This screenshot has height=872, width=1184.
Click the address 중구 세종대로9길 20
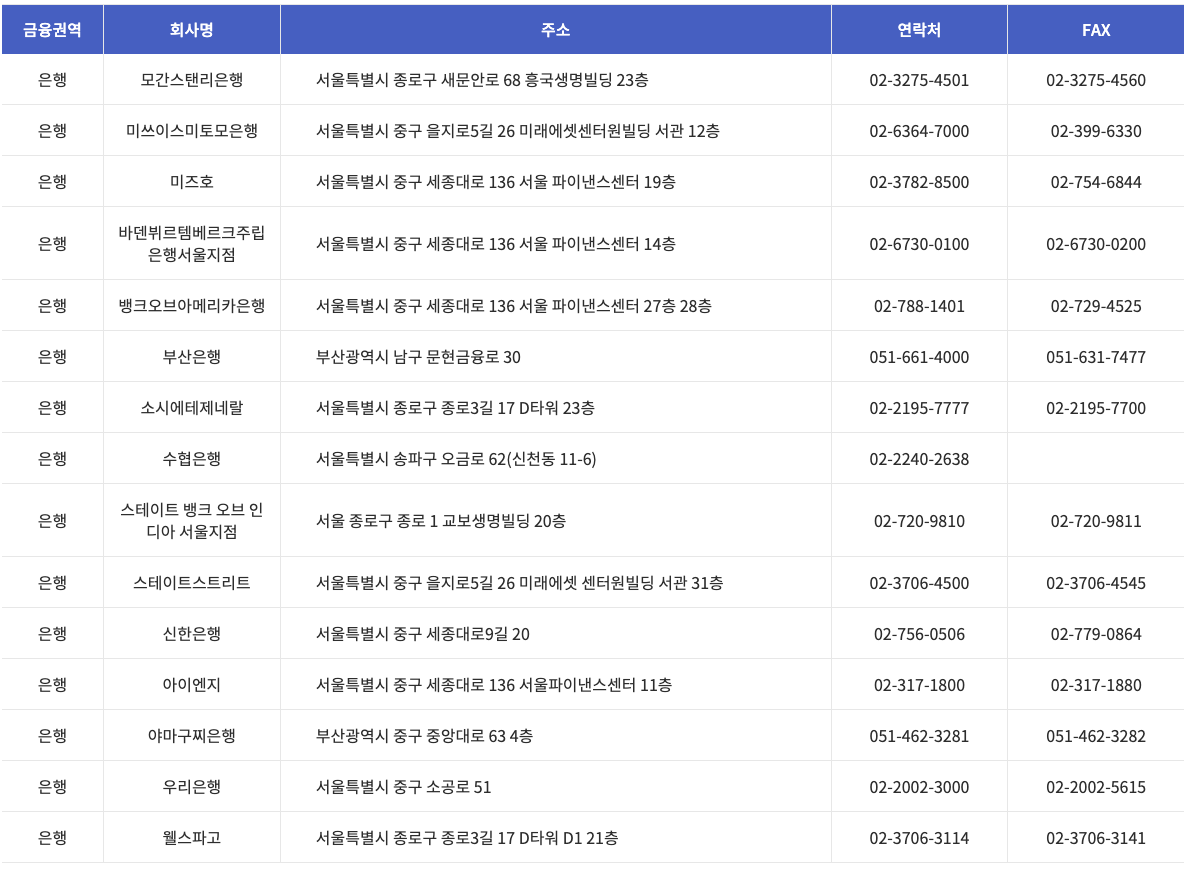[461, 633]
